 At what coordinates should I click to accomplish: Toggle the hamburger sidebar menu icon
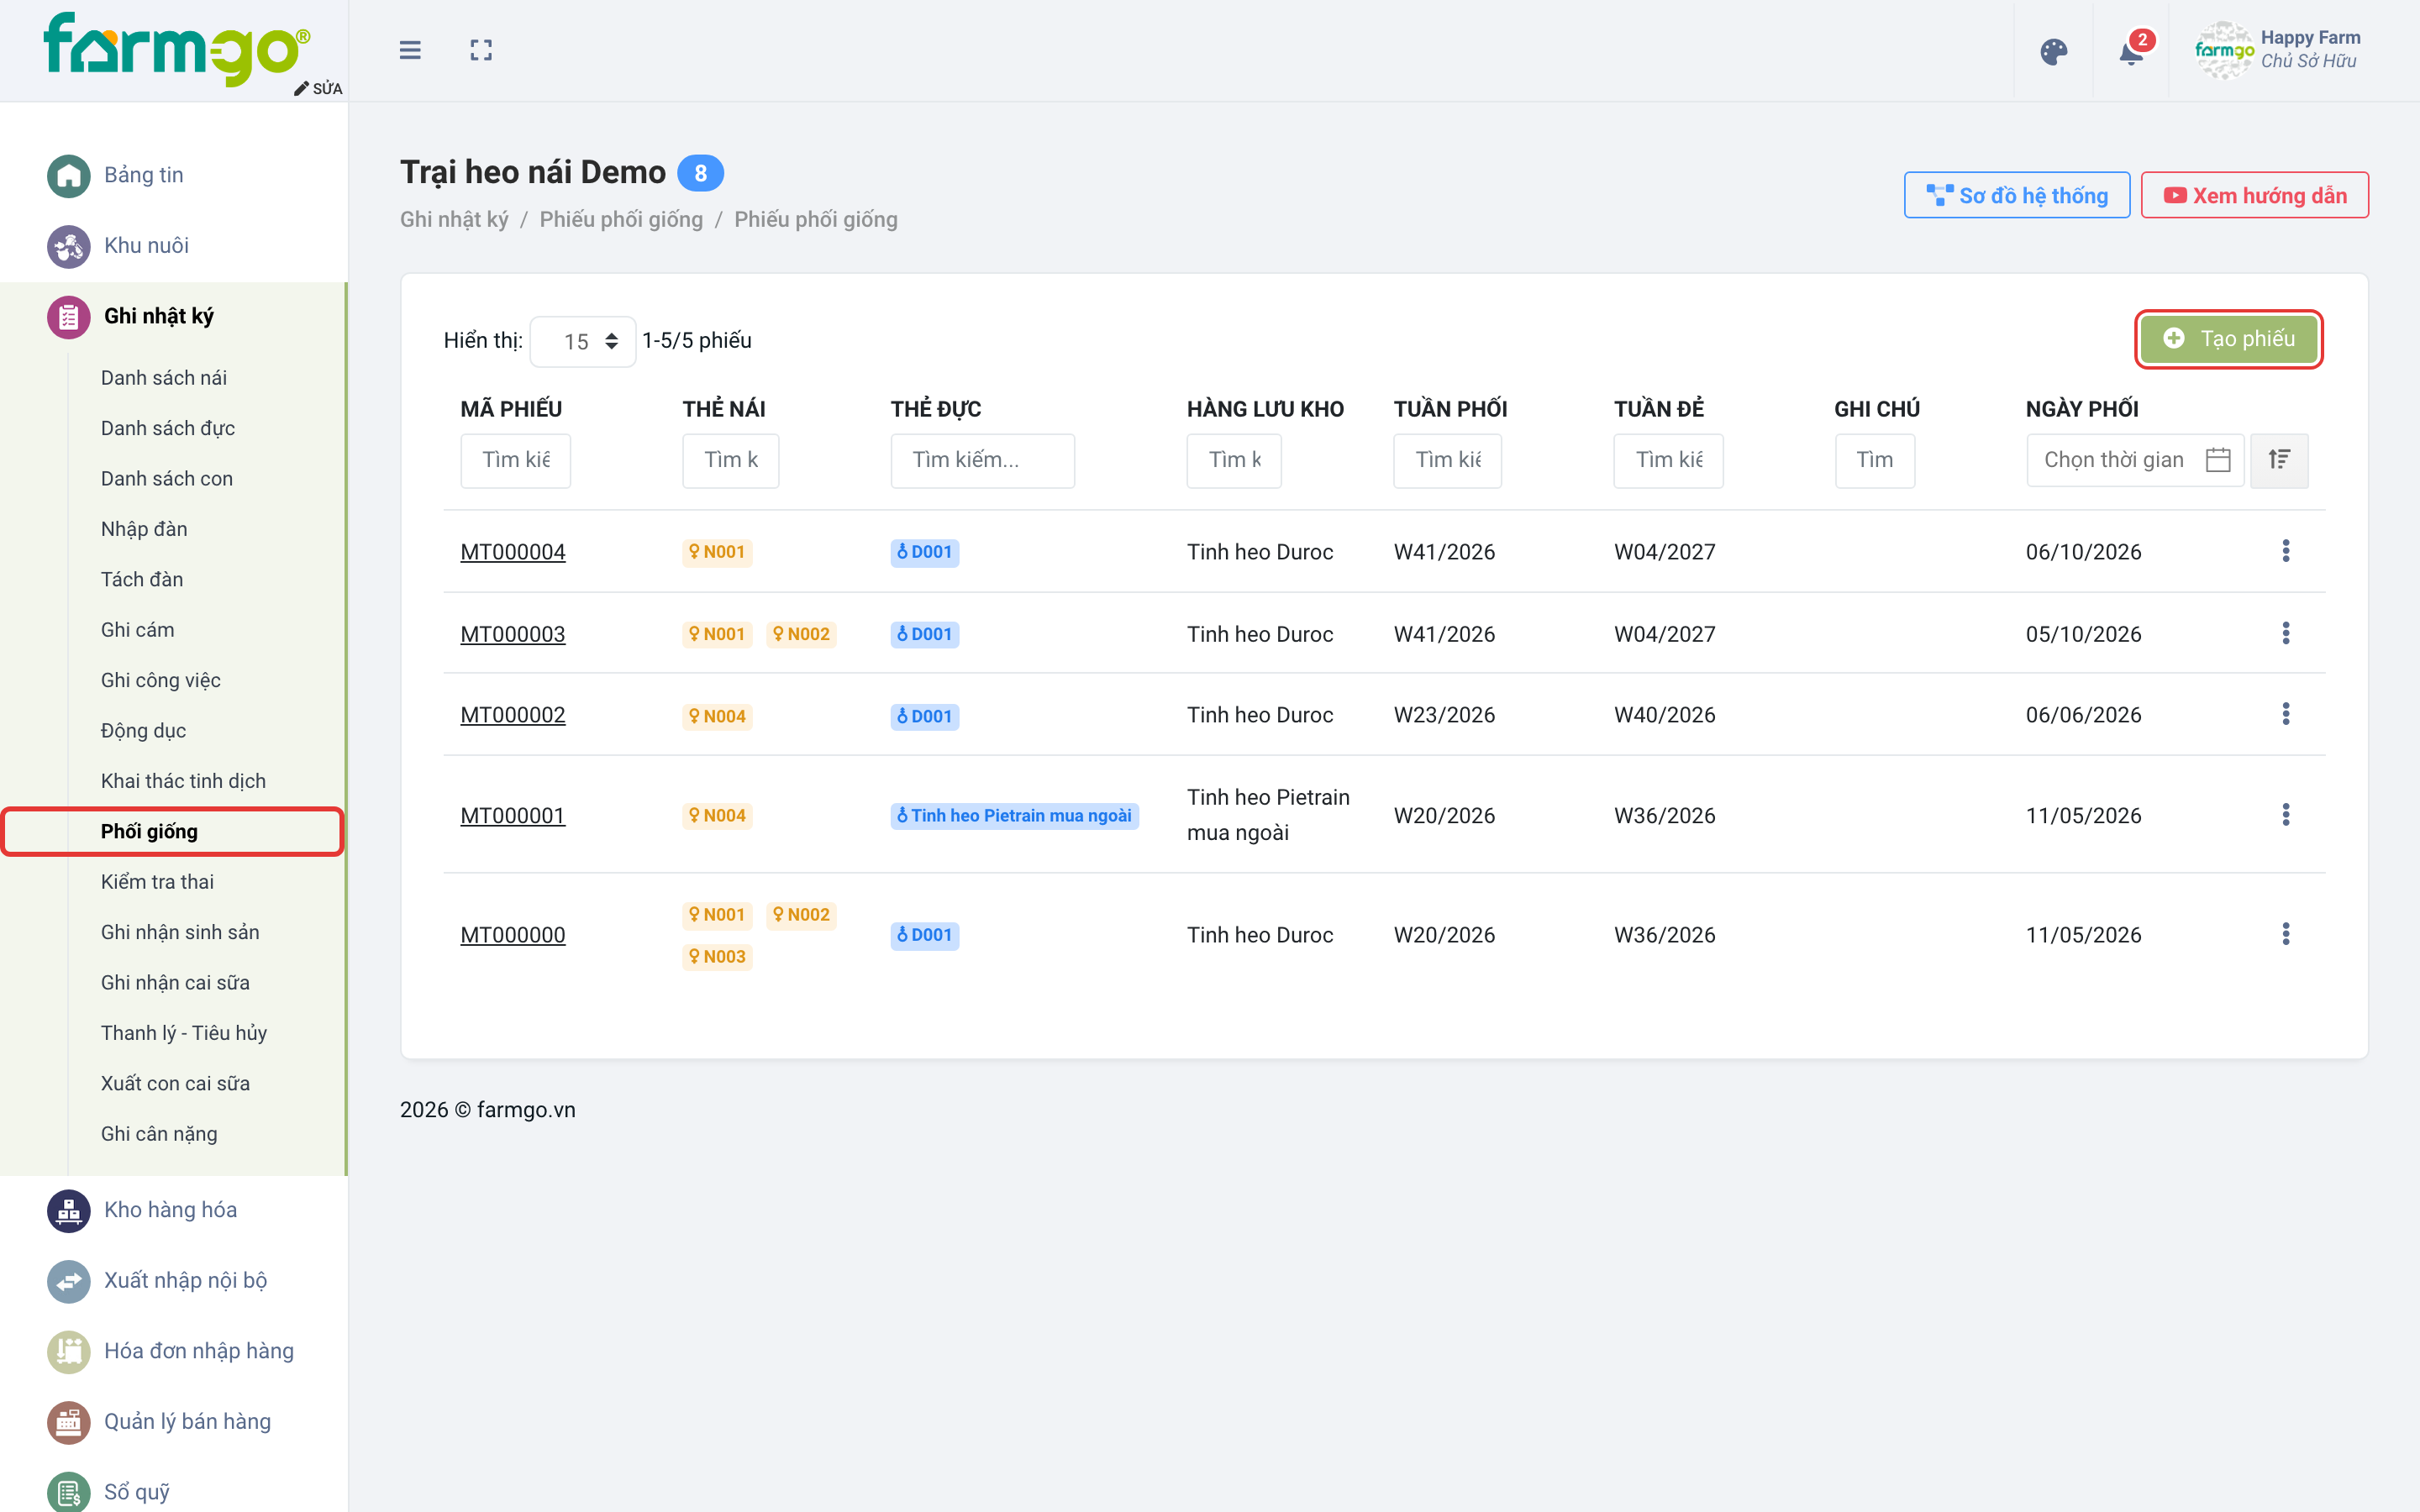(410, 50)
